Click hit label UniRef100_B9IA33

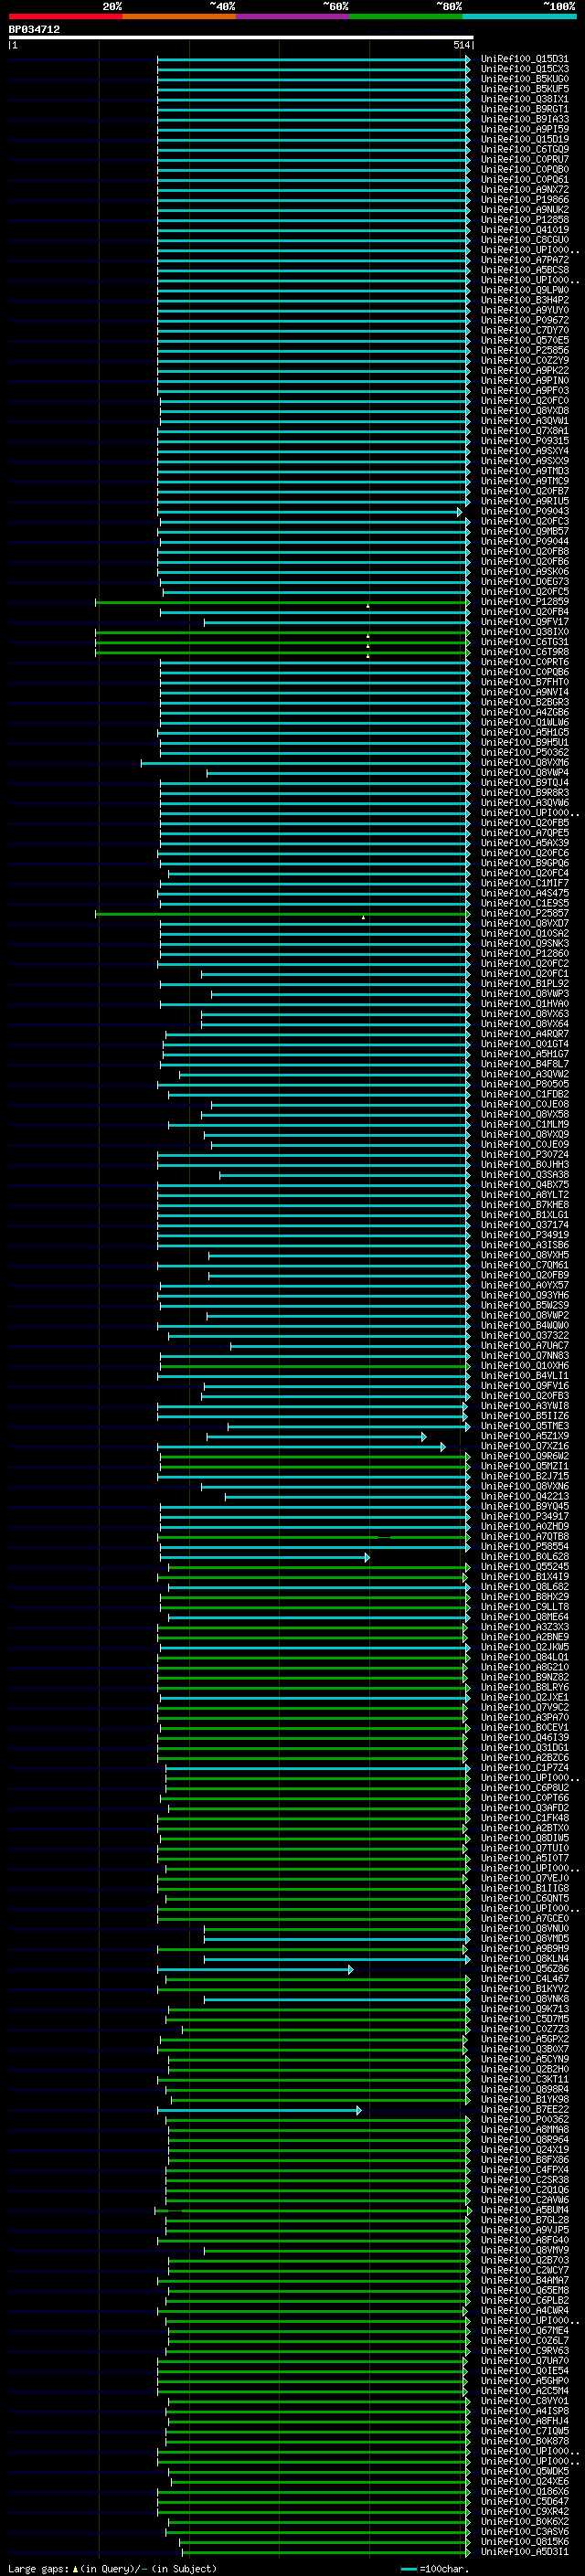pos(524,119)
